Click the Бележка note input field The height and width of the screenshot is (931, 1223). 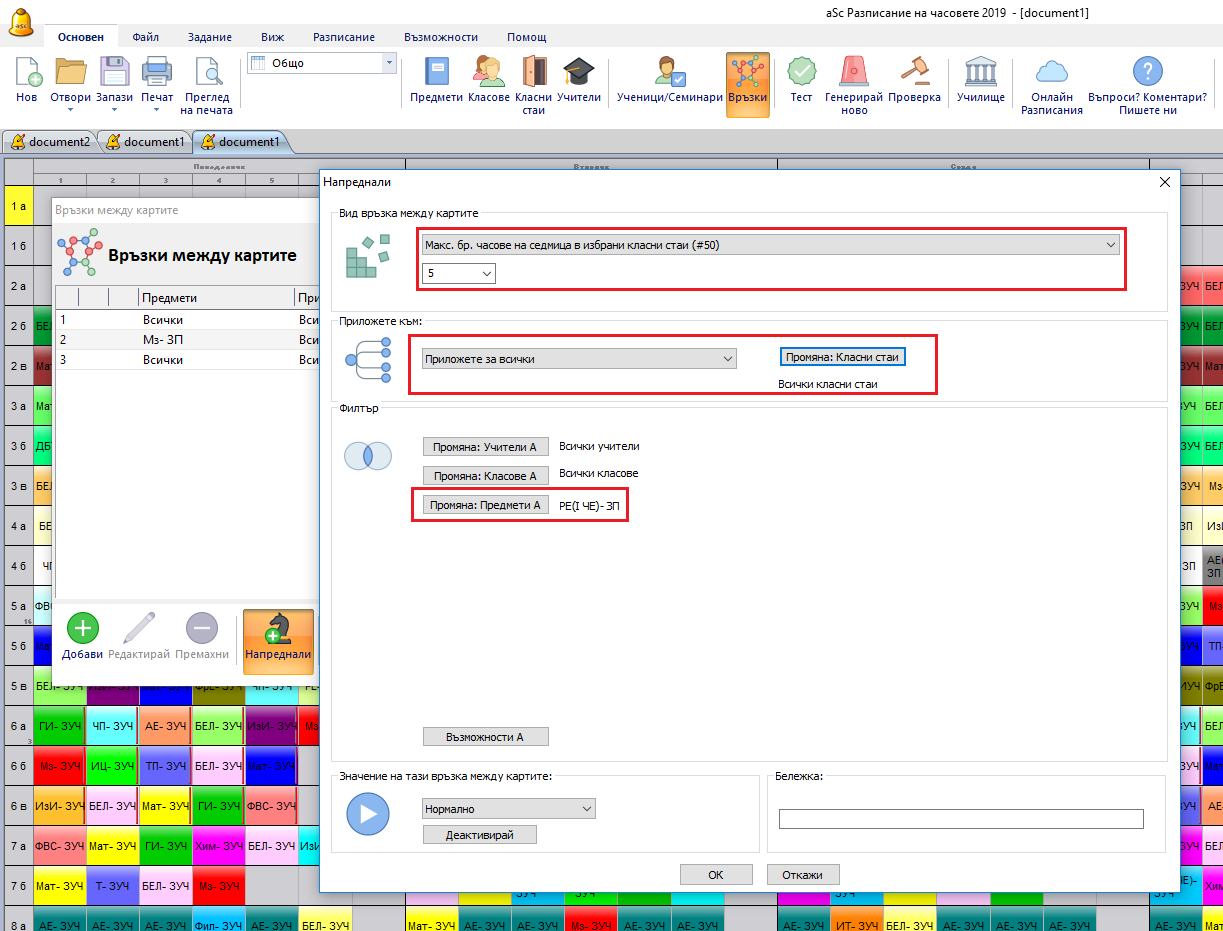960,819
